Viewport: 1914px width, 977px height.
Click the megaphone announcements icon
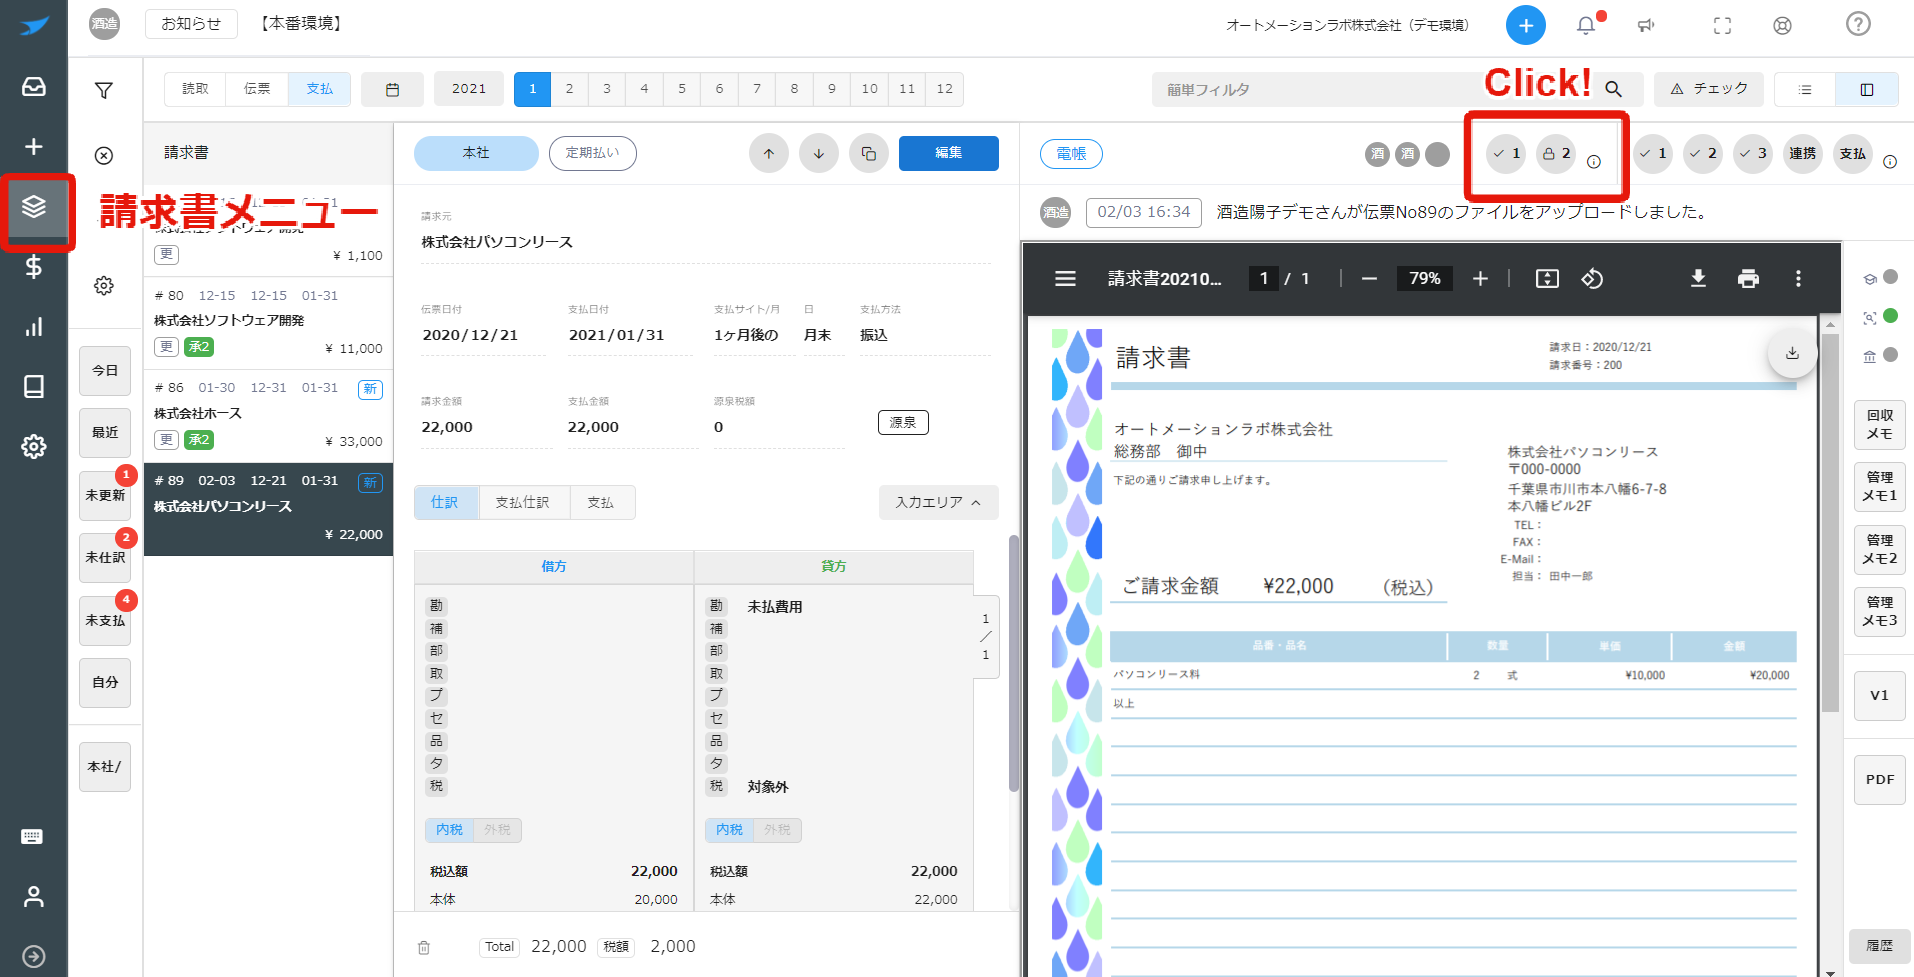(1645, 26)
